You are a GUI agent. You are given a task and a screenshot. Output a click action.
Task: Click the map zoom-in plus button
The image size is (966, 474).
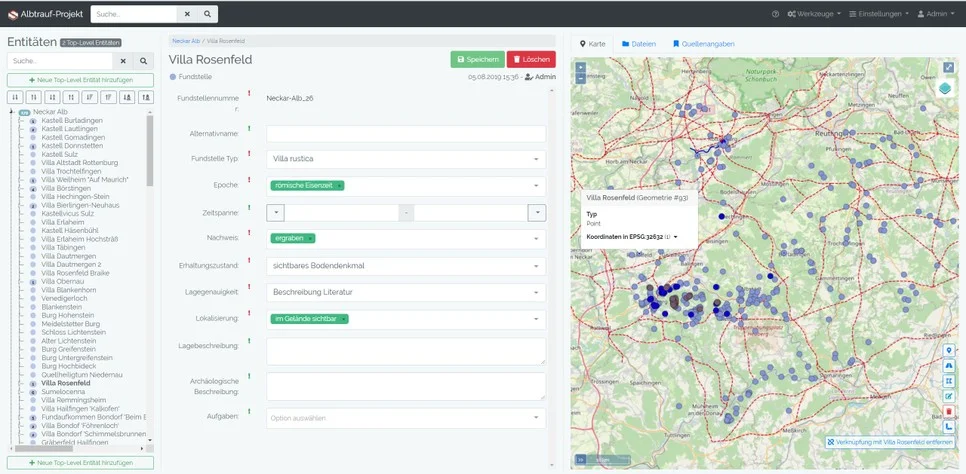point(580,68)
